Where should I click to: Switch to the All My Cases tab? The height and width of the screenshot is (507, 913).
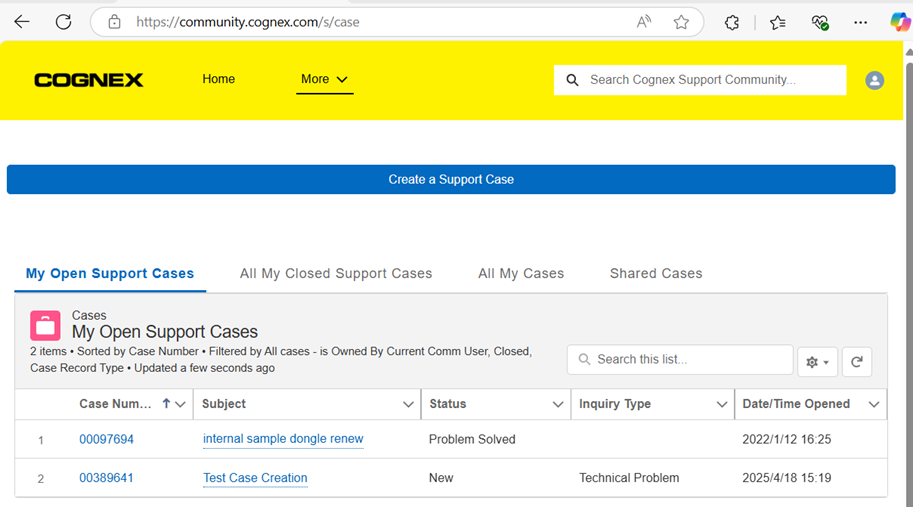click(x=521, y=274)
